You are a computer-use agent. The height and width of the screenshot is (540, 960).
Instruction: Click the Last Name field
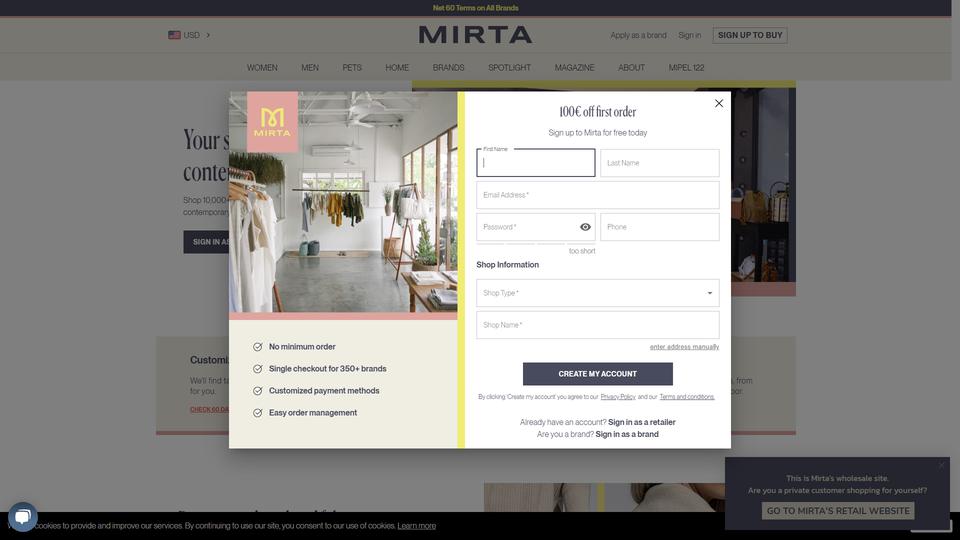pos(659,163)
